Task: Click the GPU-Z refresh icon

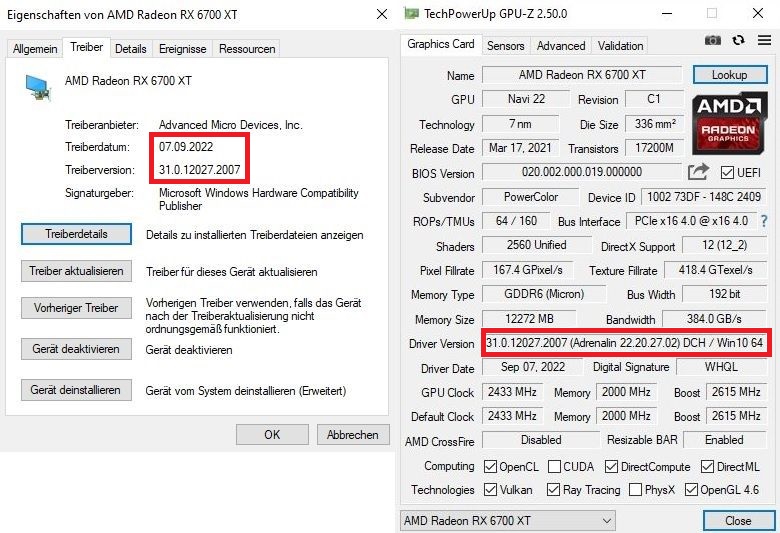Action: click(738, 40)
